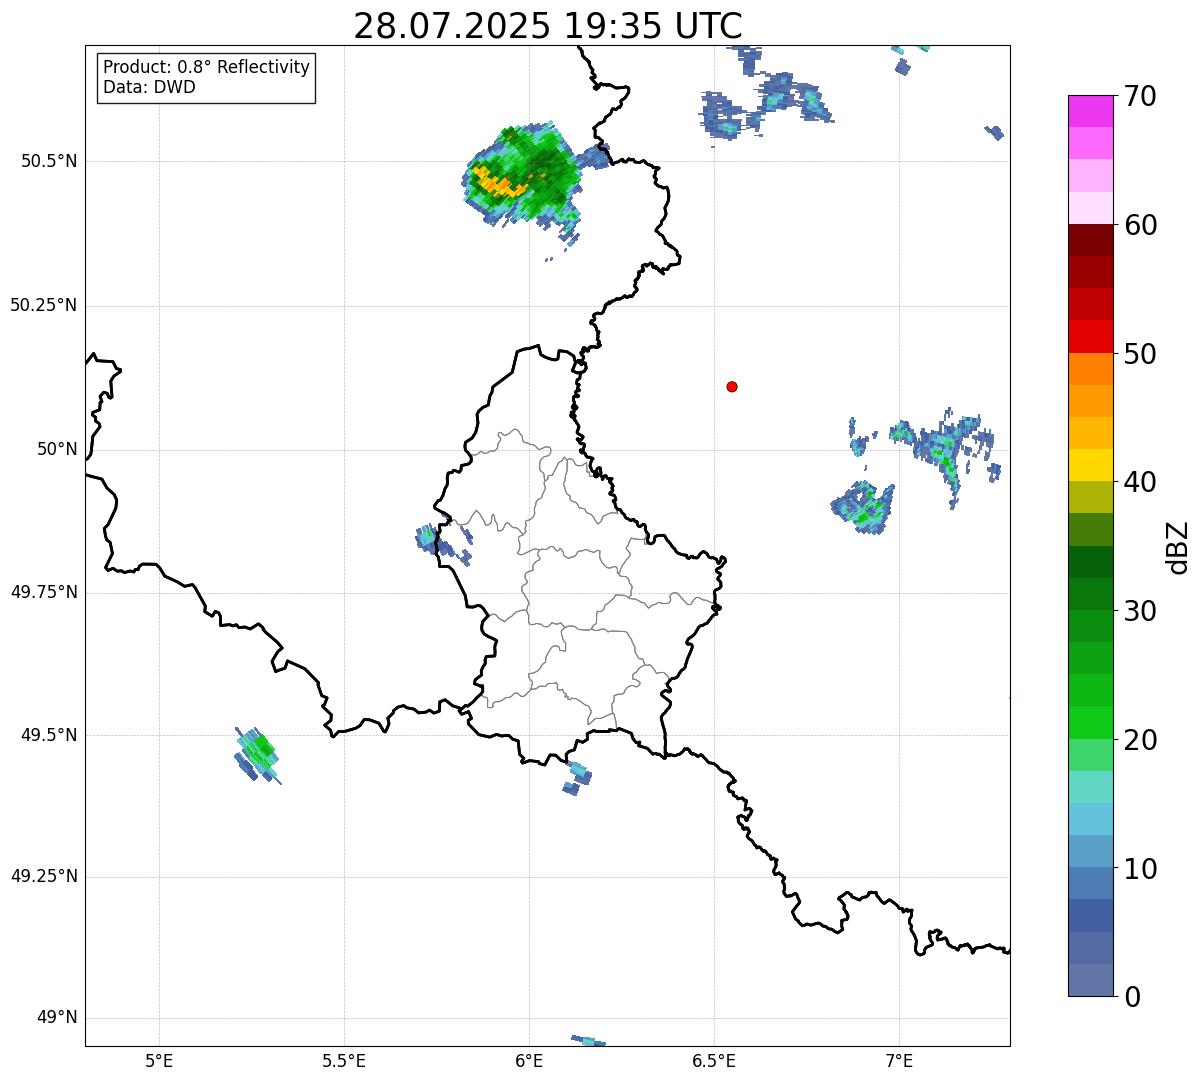
Task: Click longitude label 7°E
Action: click(x=899, y=1060)
